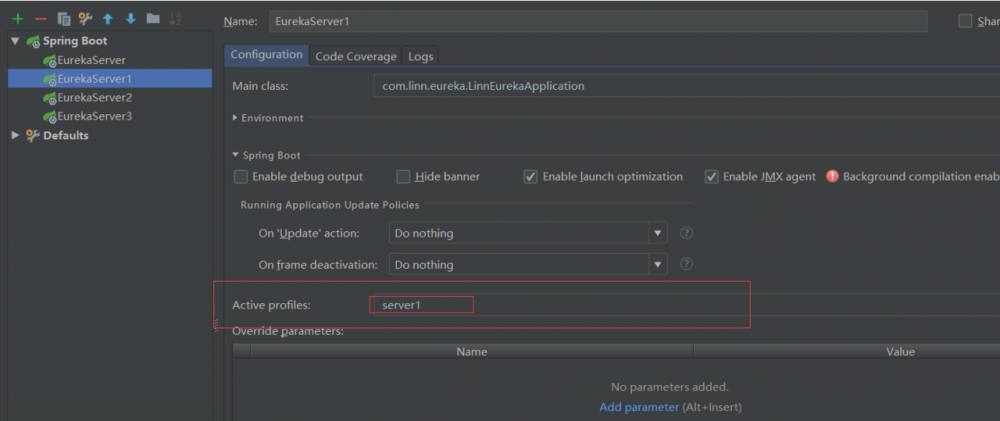Screen dimensions: 1000x421
Task: Add new configuration with plus icon
Action: 18,19
